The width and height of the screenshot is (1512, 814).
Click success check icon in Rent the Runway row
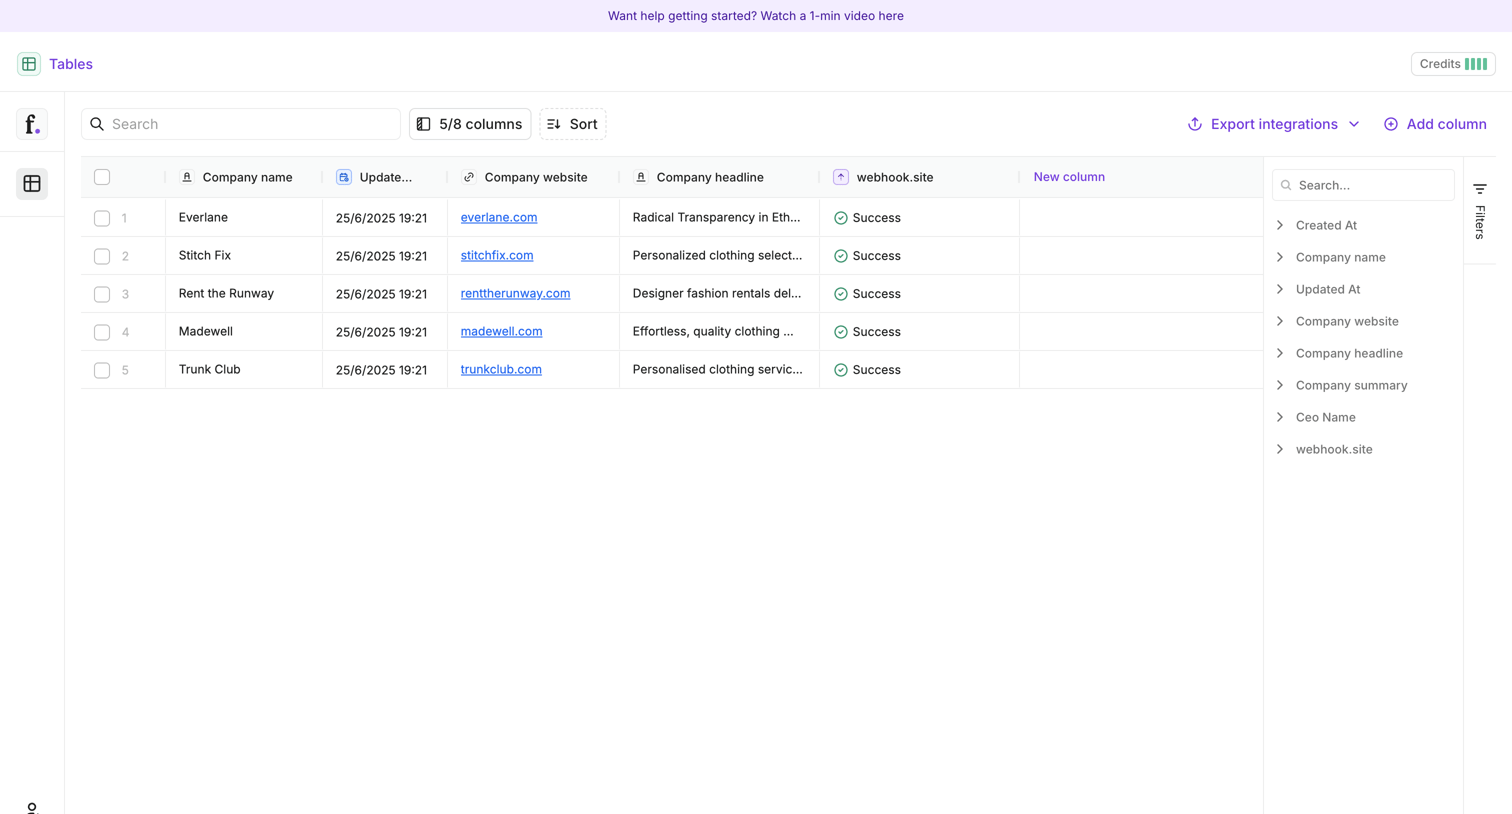(840, 294)
